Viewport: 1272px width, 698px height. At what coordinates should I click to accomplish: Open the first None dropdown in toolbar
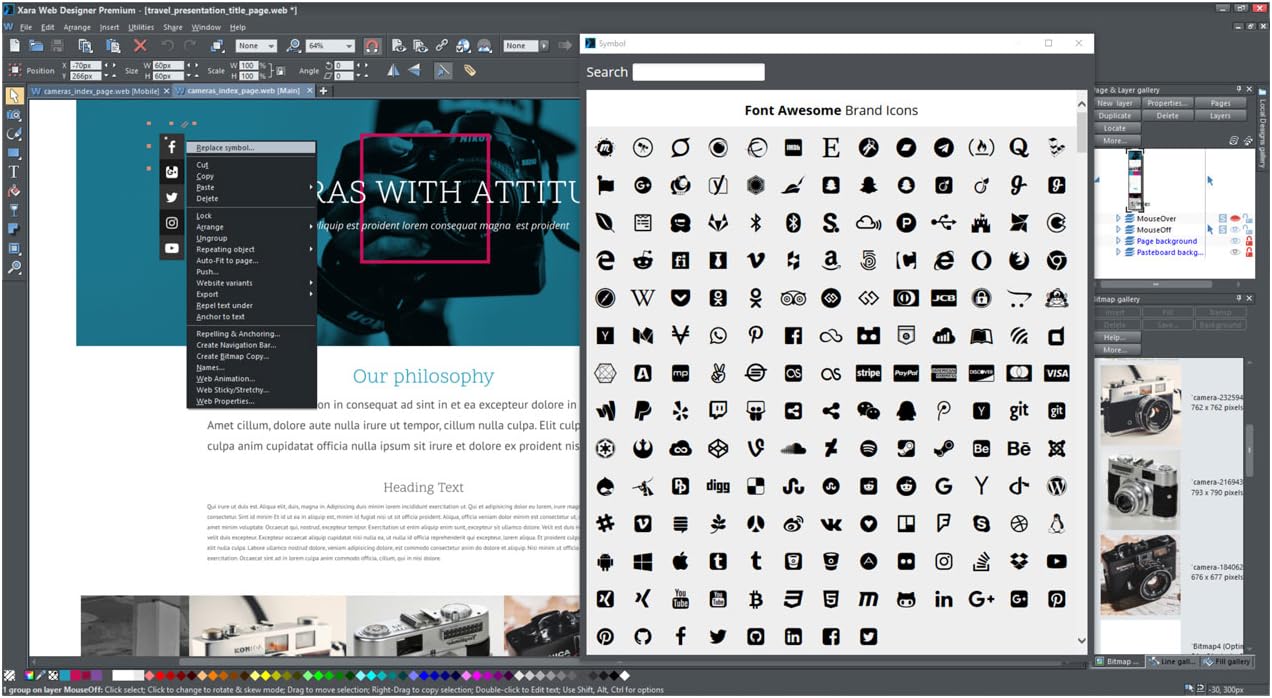point(256,46)
